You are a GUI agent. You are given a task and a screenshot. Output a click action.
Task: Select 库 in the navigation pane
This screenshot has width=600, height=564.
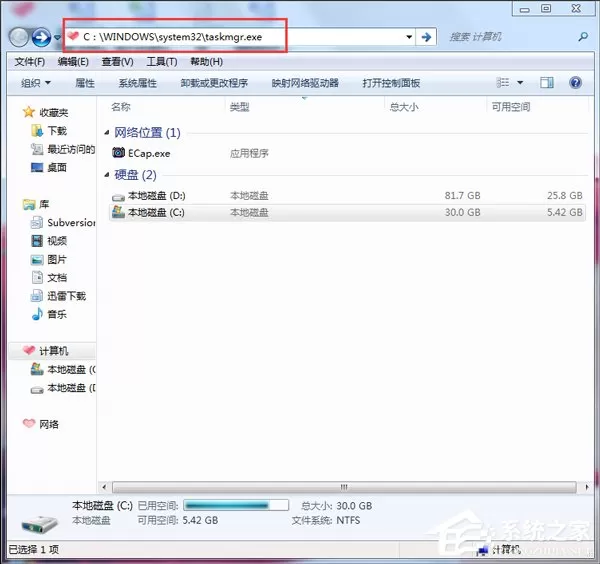[x=36, y=204]
